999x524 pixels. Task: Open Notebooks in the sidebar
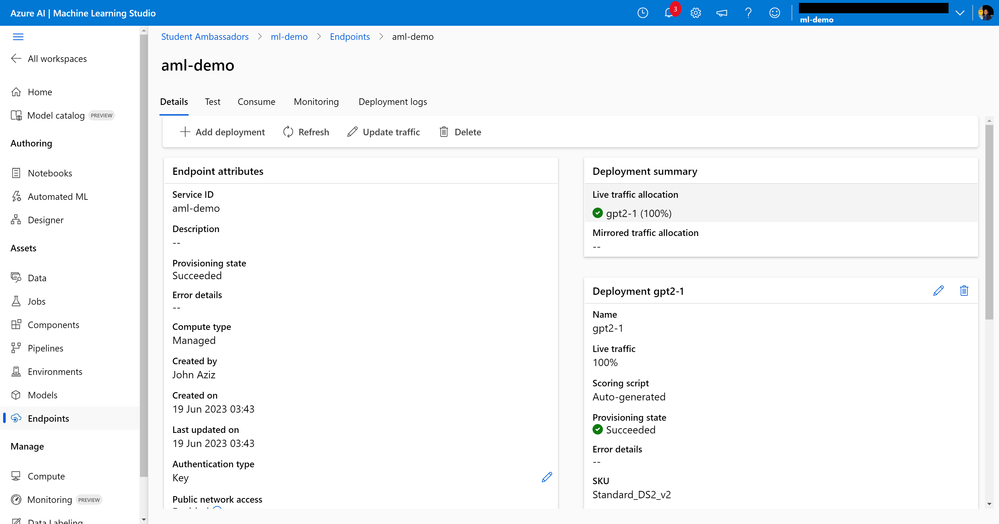50,173
